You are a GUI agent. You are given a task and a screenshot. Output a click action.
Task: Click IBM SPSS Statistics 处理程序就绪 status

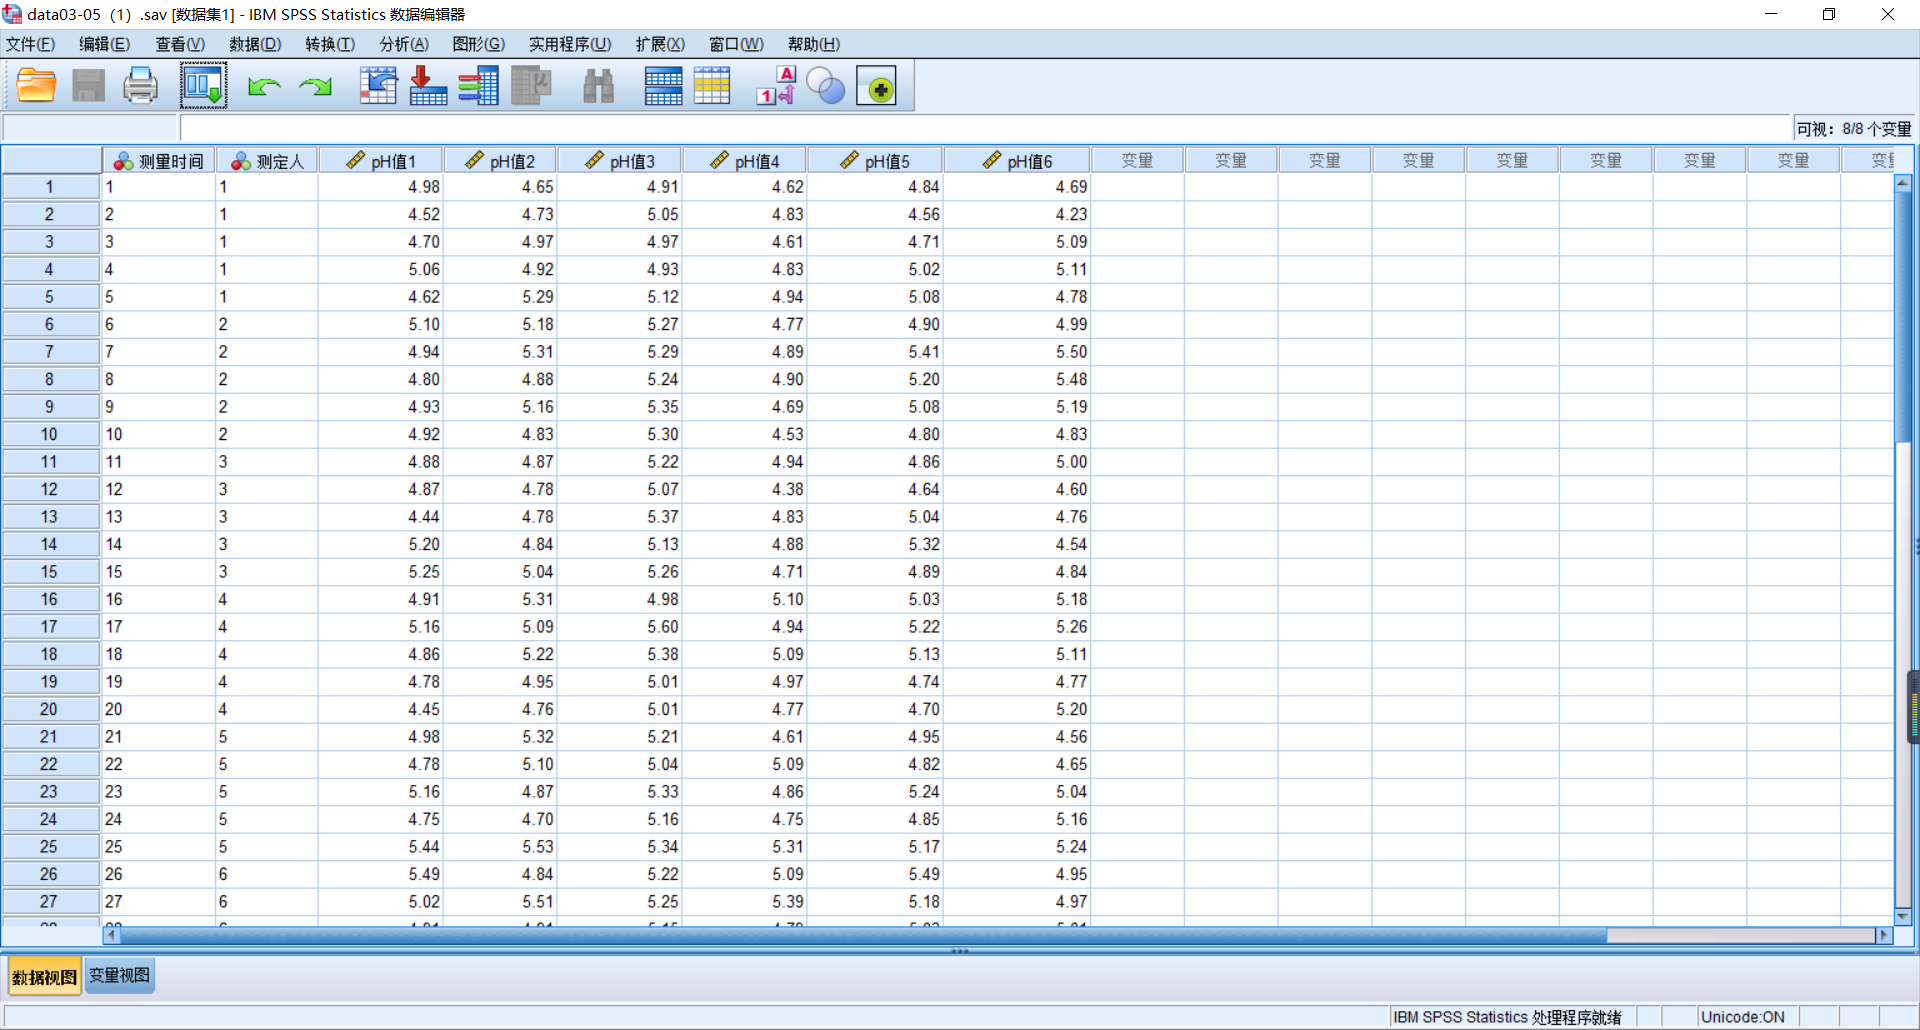pos(1507,1017)
